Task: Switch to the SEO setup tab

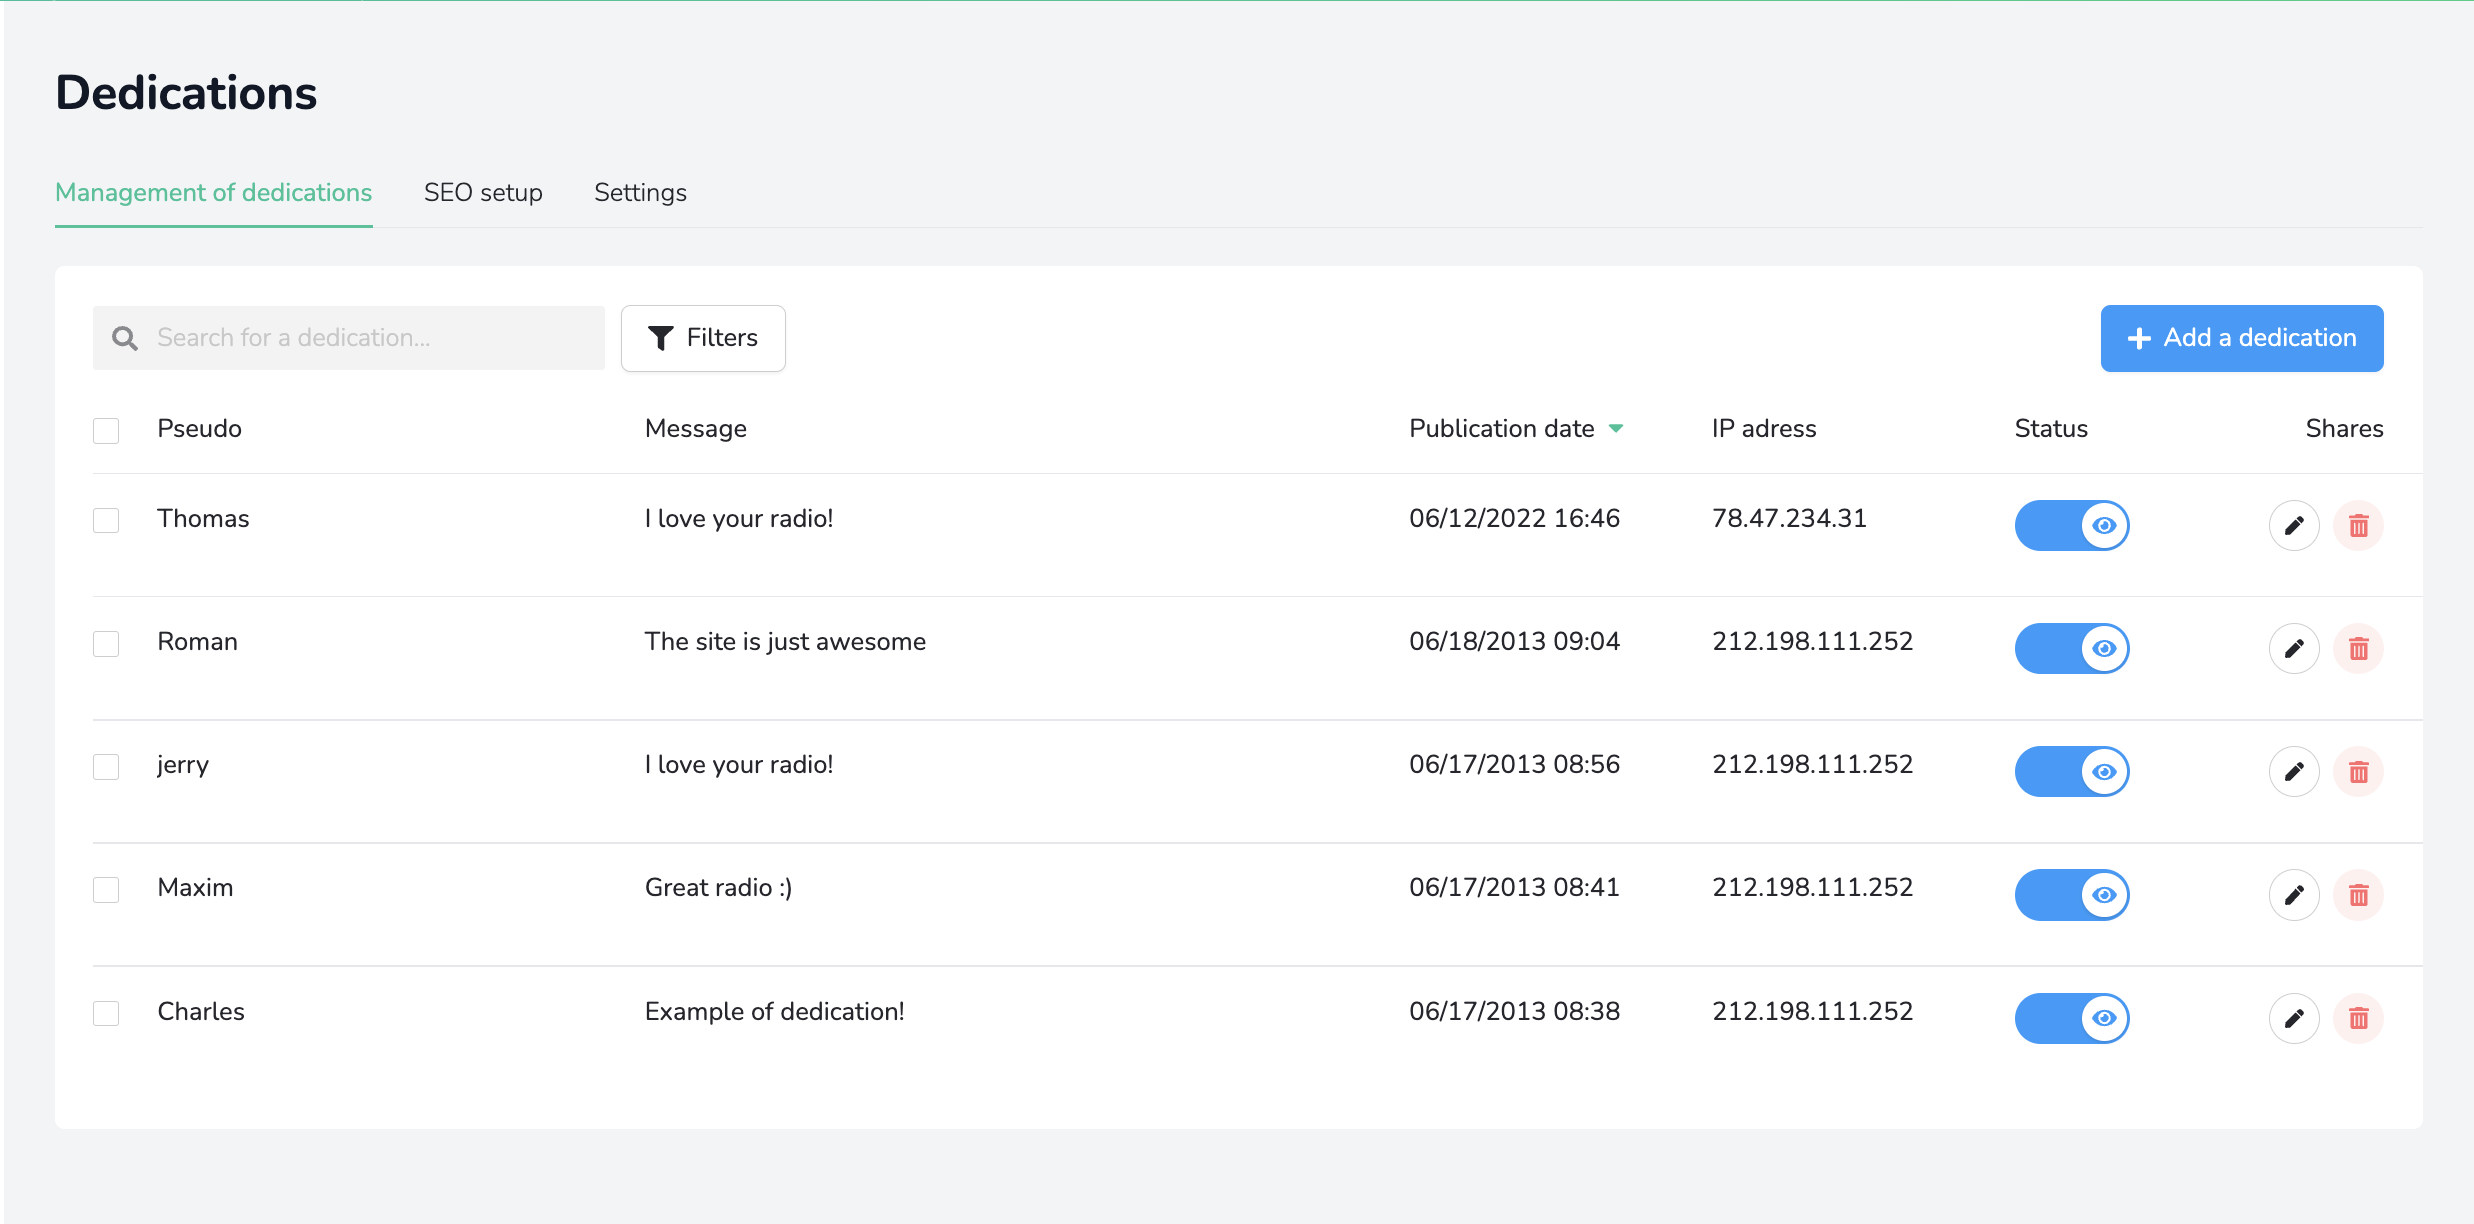Action: (x=483, y=192)
